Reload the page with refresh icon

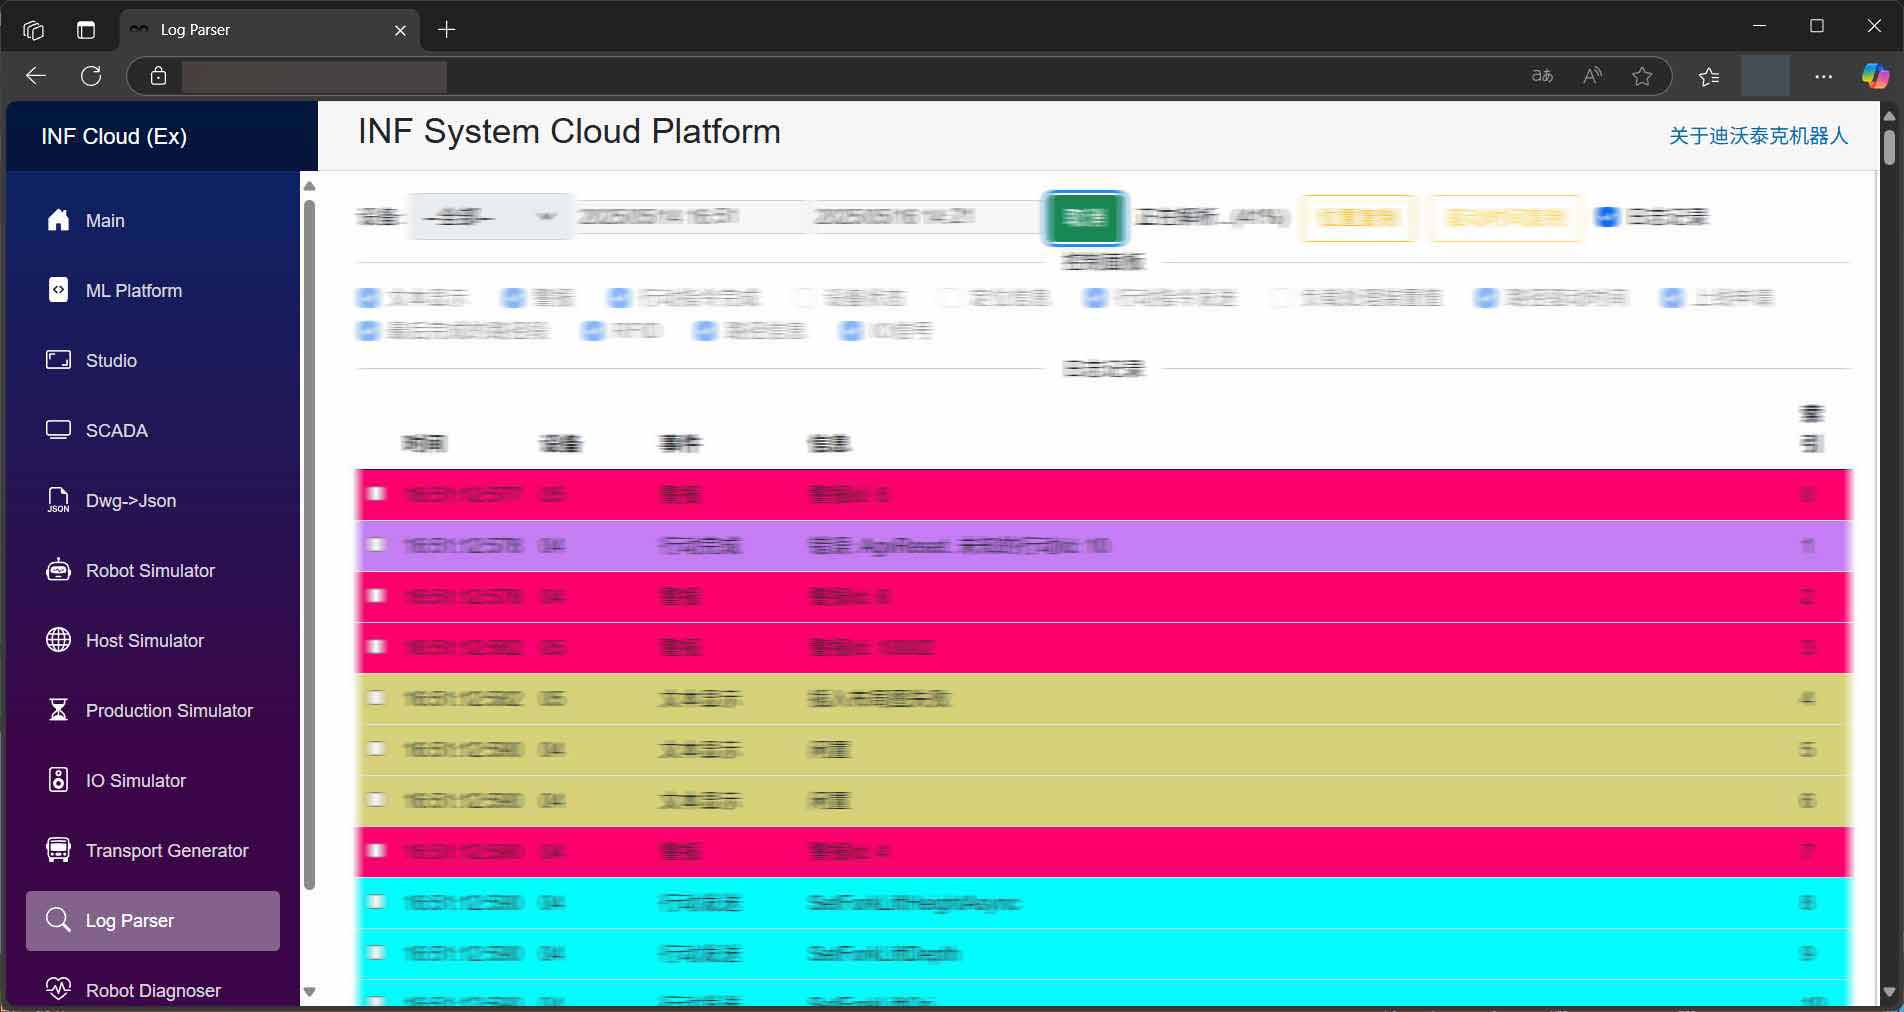[x=91, y=76]
